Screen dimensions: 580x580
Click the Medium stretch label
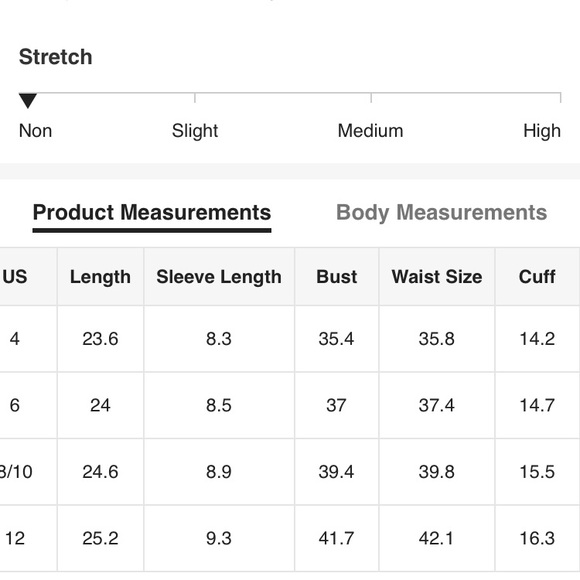(x=370, y=131)
